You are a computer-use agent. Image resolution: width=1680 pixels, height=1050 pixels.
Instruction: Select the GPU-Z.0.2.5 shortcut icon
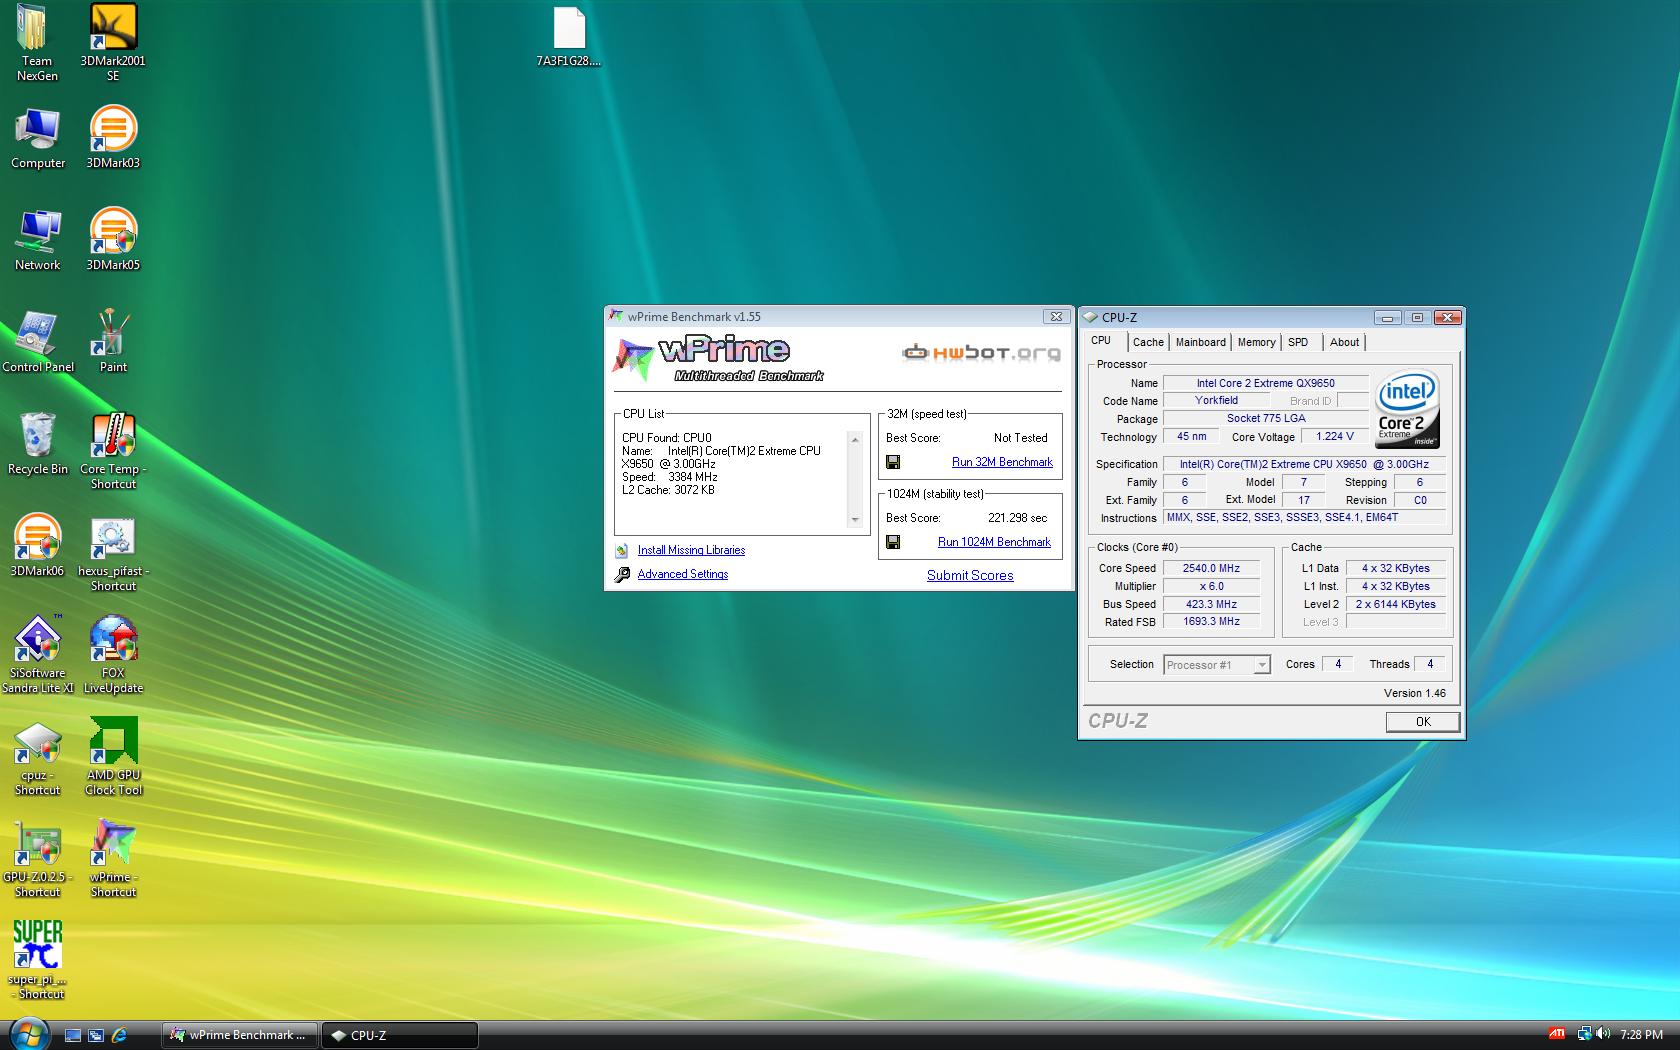[38, 860]
